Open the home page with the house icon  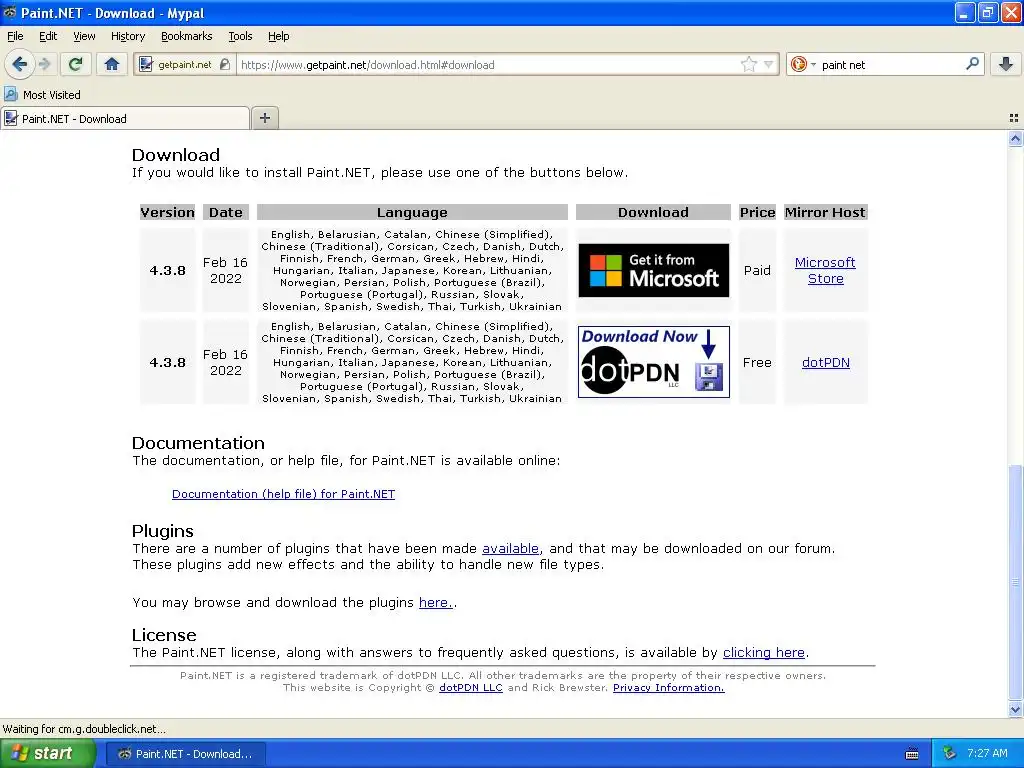pyautogui.click(x=112, y=64)
